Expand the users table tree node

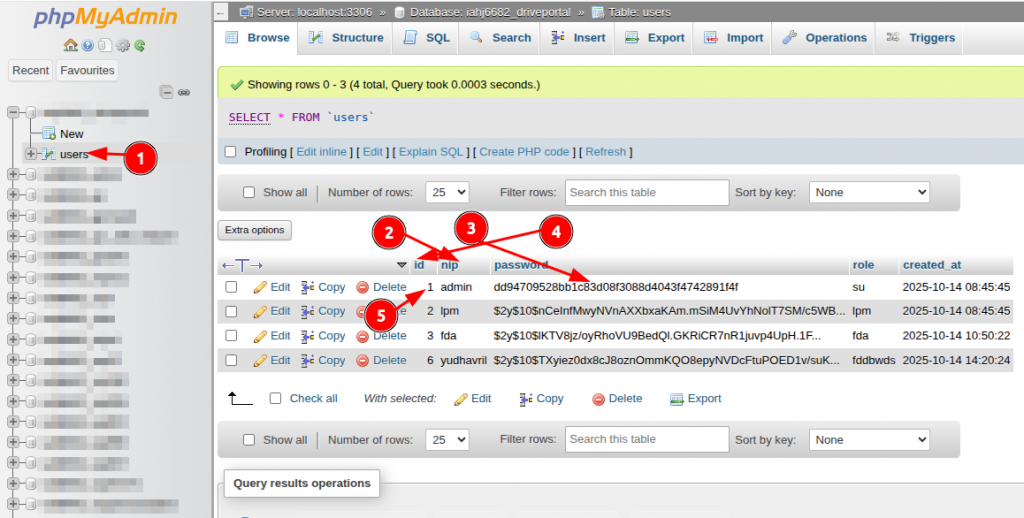pyautogui.click(x=31, y=154)
